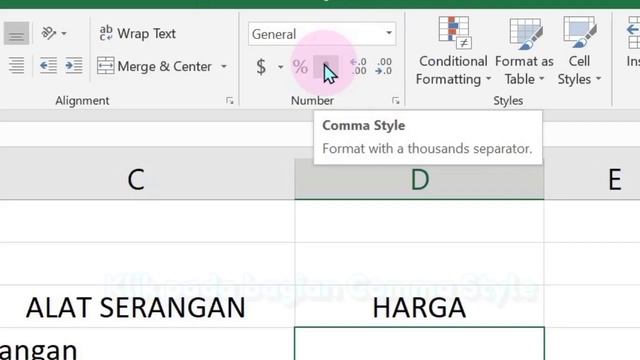This screenshot has height=360, width=640.
Task: Open the Alignment settings dialog launcher
Action: [x=230, y=100]
